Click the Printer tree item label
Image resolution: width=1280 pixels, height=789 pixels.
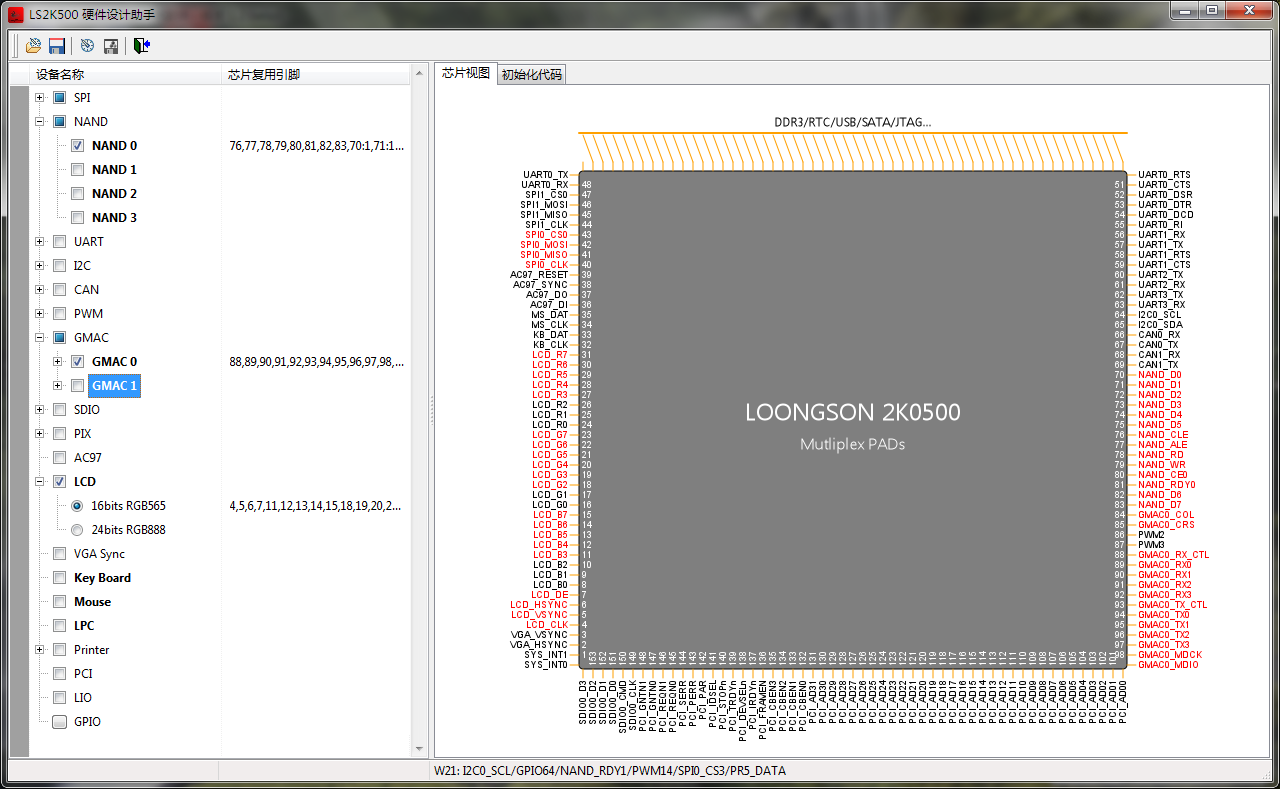[92, 650]
